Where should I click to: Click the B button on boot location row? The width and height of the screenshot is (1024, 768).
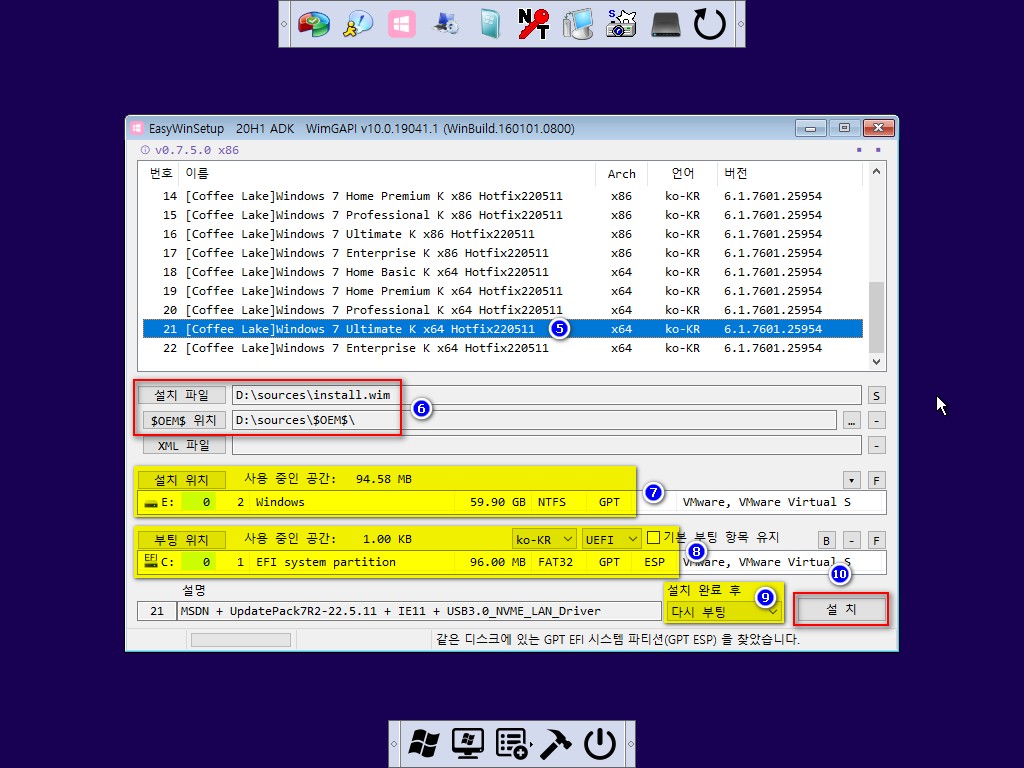tap(827, 540)
